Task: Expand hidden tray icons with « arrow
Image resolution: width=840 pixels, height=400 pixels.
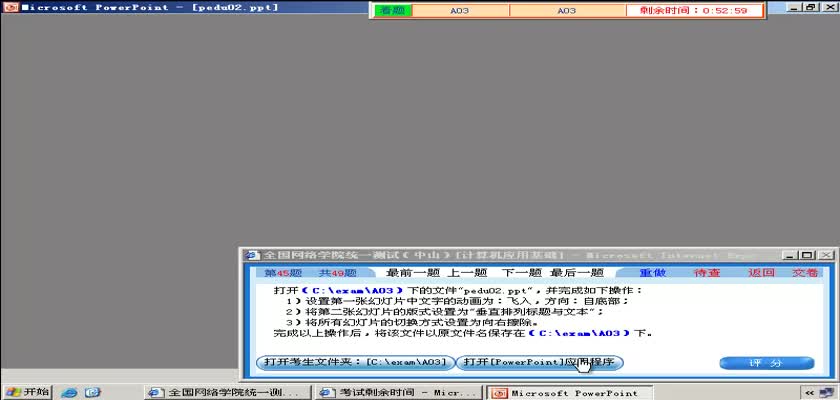Action: click(809, 393)
